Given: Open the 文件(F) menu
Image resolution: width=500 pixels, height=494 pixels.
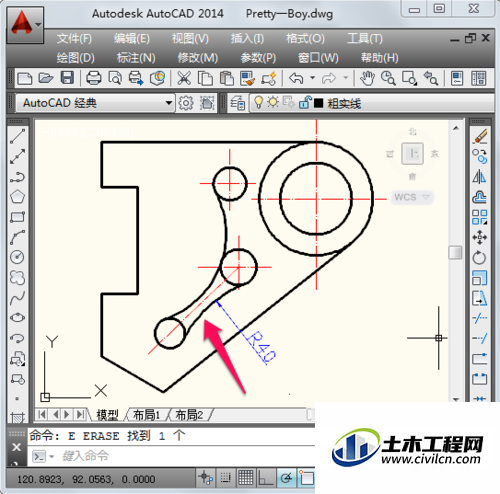Looking at the screenshot, I should pos(74,39).
